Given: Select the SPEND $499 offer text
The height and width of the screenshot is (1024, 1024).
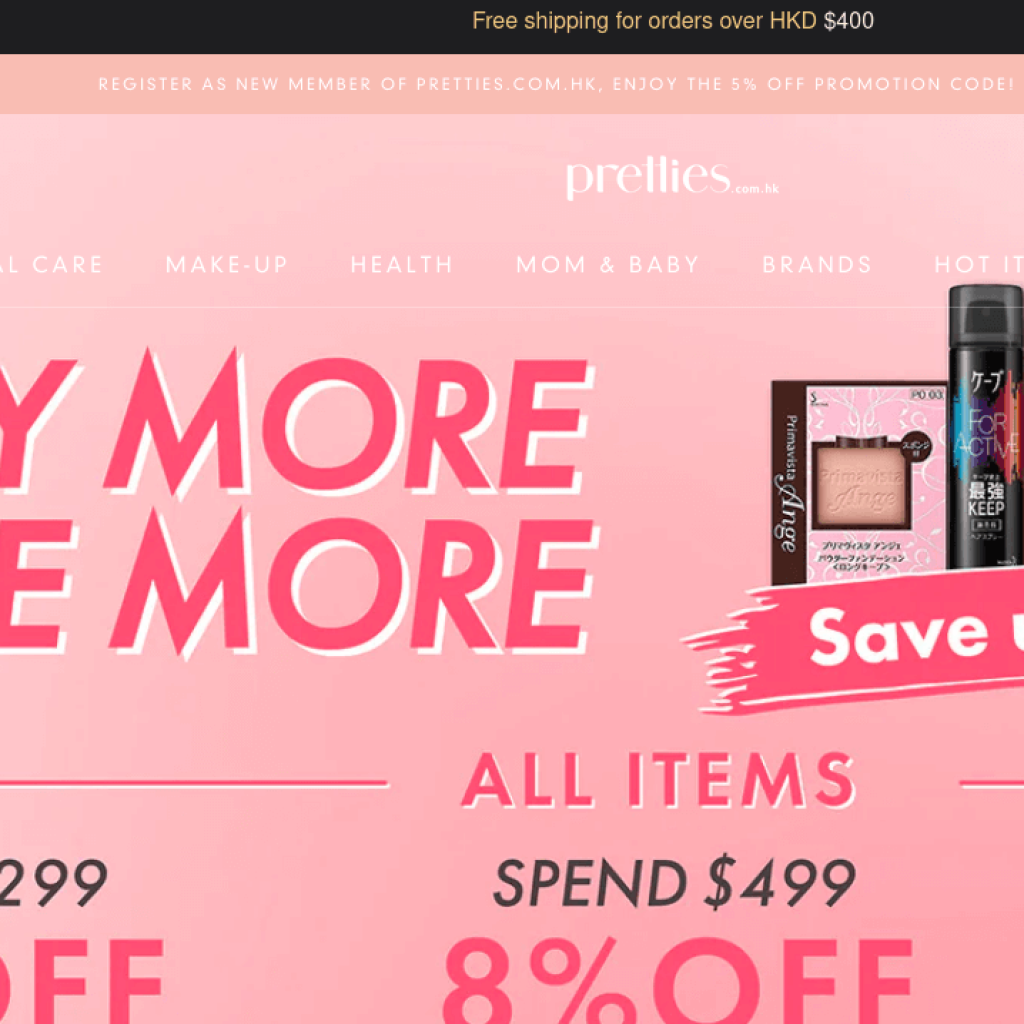Looking at the screenshot, I should 674,883.
